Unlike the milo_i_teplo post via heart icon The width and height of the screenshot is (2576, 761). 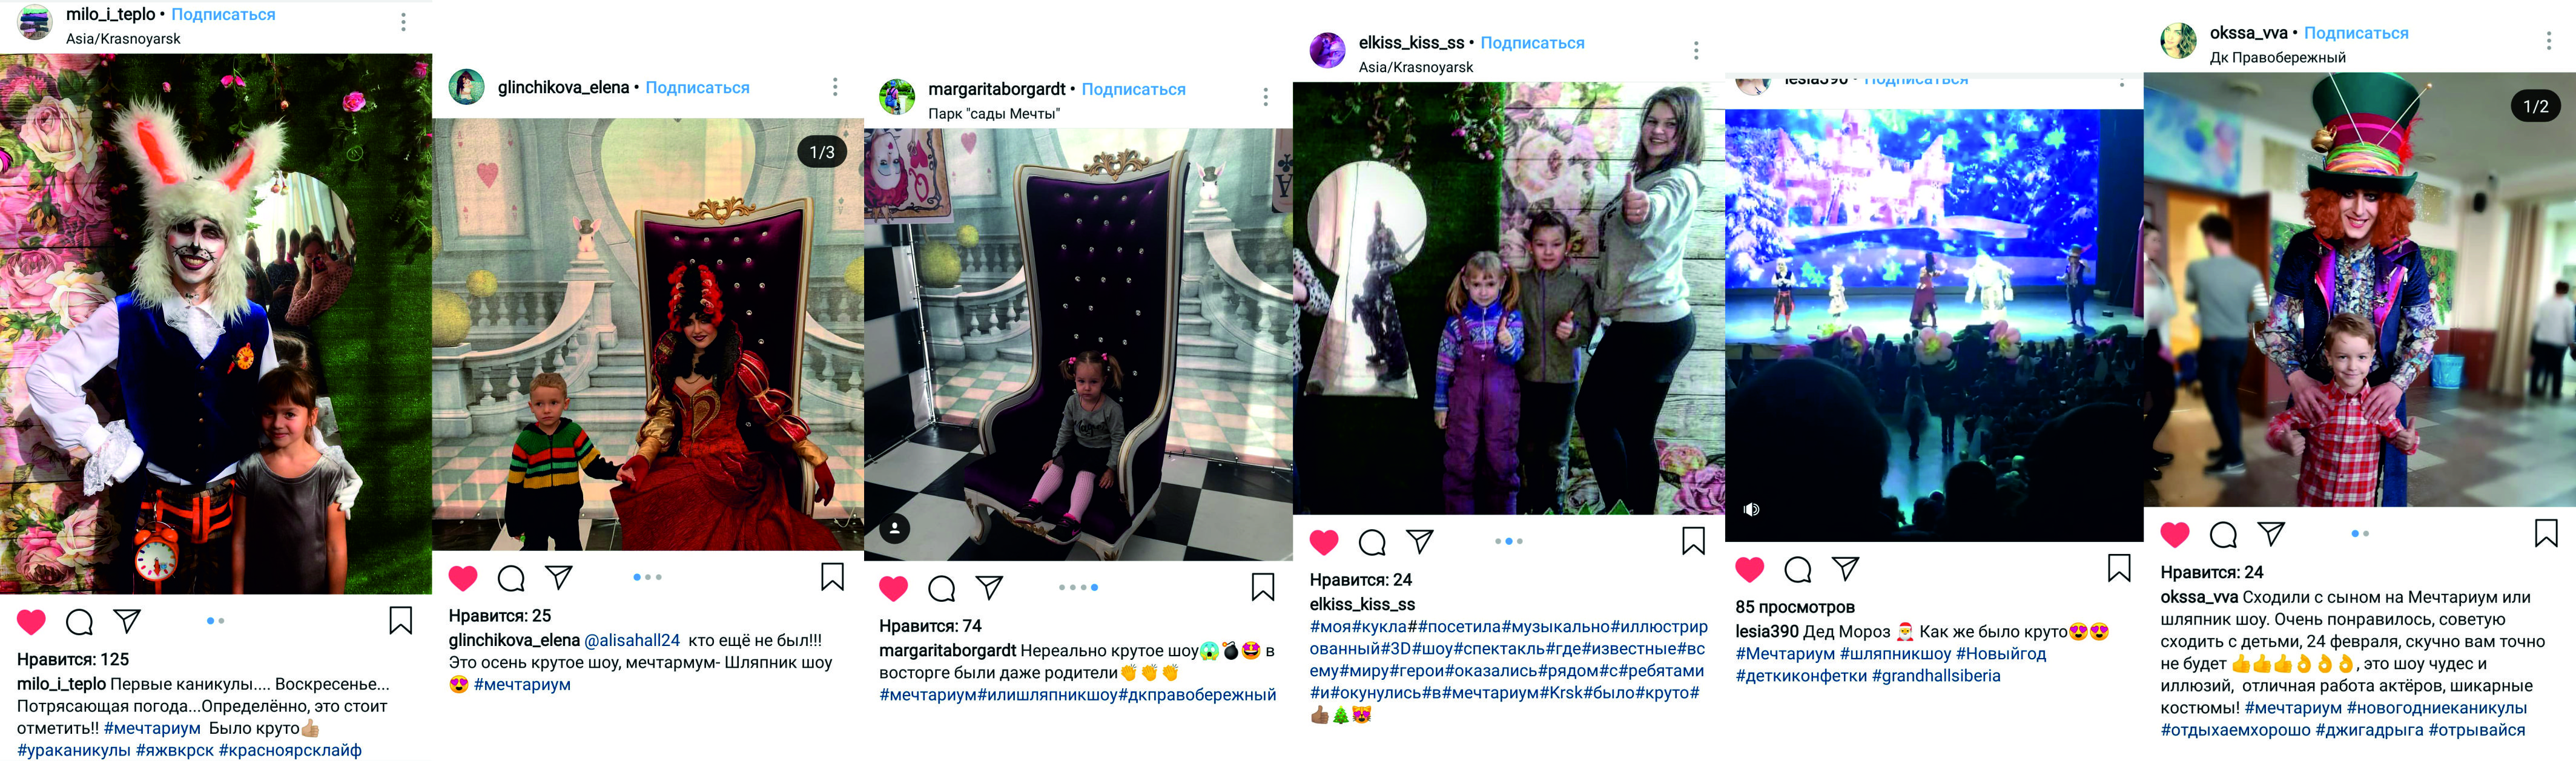pyautogui.click(x=31, y=622)
